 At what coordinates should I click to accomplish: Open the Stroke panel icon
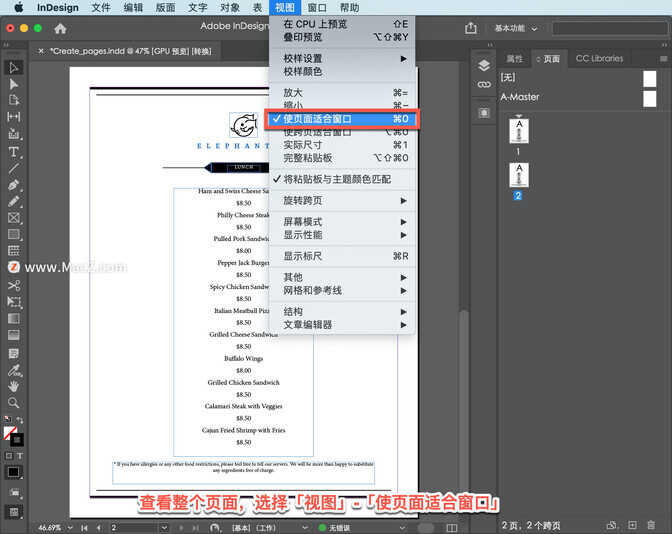[484, 113]
